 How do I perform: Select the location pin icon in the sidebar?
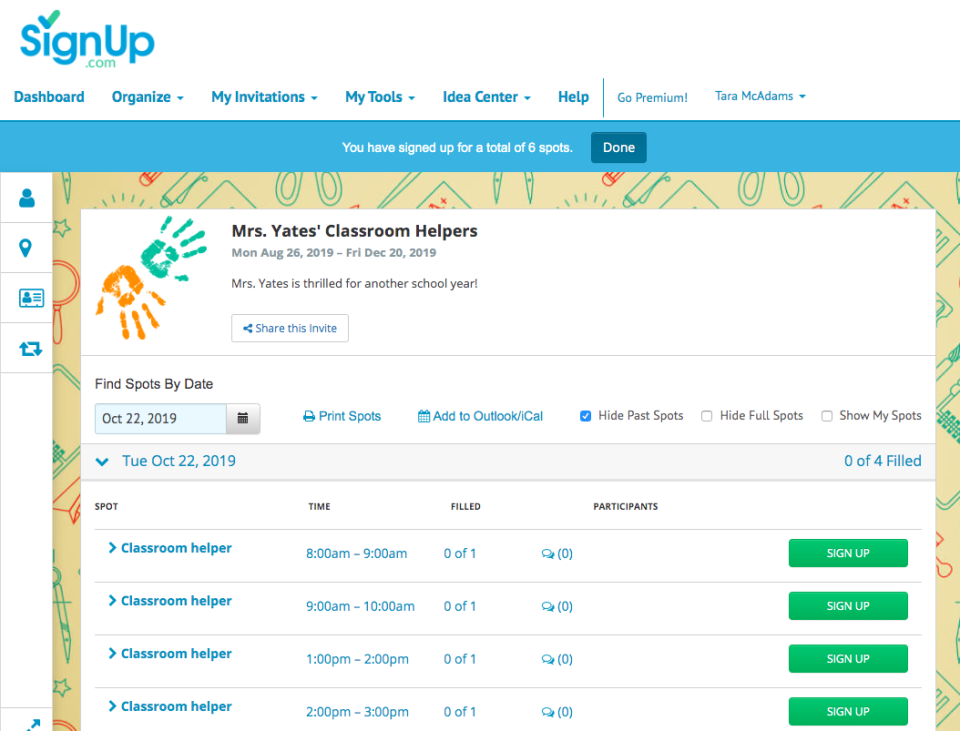[25, 247]
